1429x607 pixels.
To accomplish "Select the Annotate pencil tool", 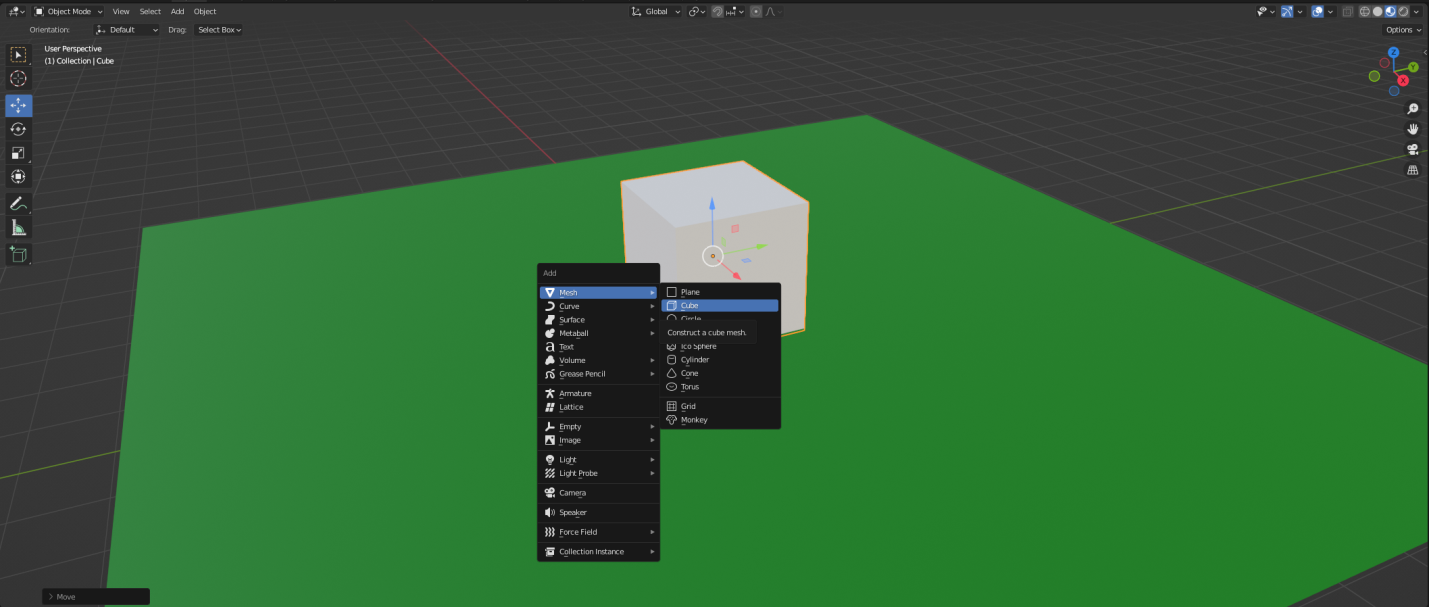I will 18,204.
